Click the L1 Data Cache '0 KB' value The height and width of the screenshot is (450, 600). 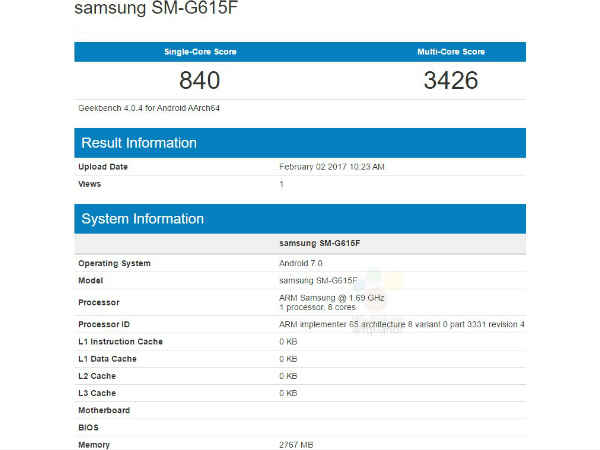[288, 359]
